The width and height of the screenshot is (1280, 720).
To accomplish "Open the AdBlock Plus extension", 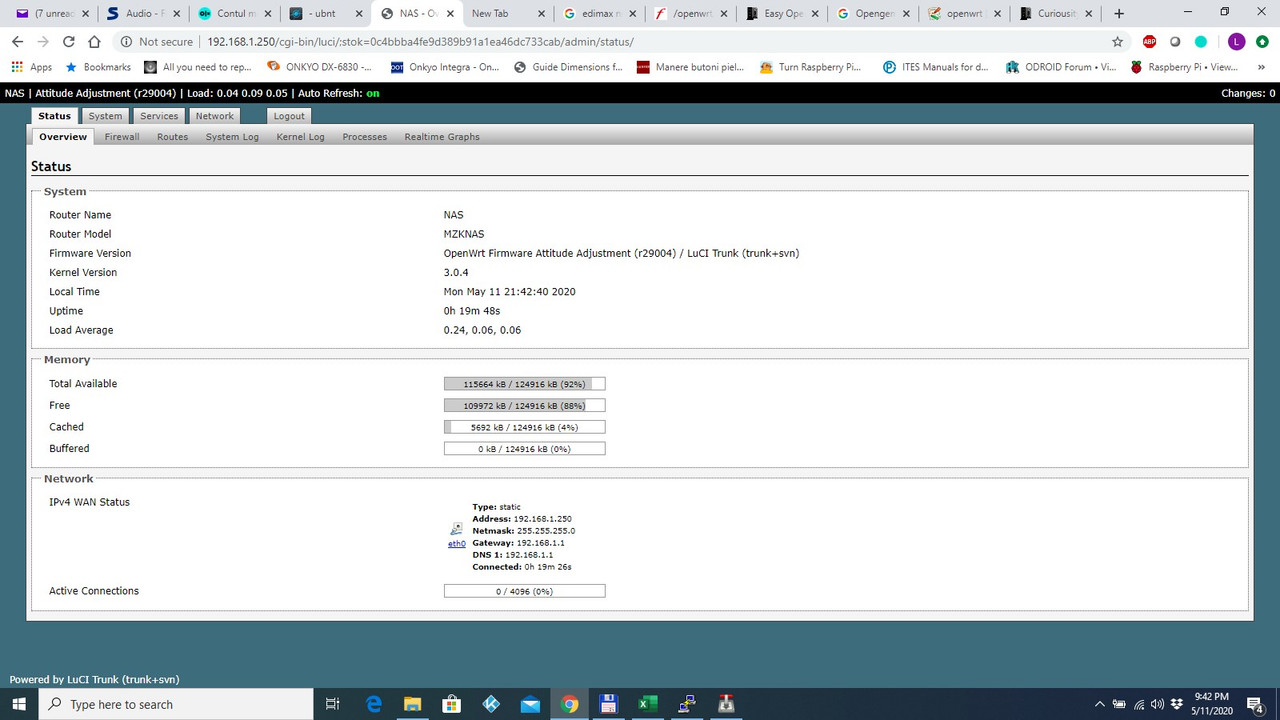I will [x=1149, y=42].
